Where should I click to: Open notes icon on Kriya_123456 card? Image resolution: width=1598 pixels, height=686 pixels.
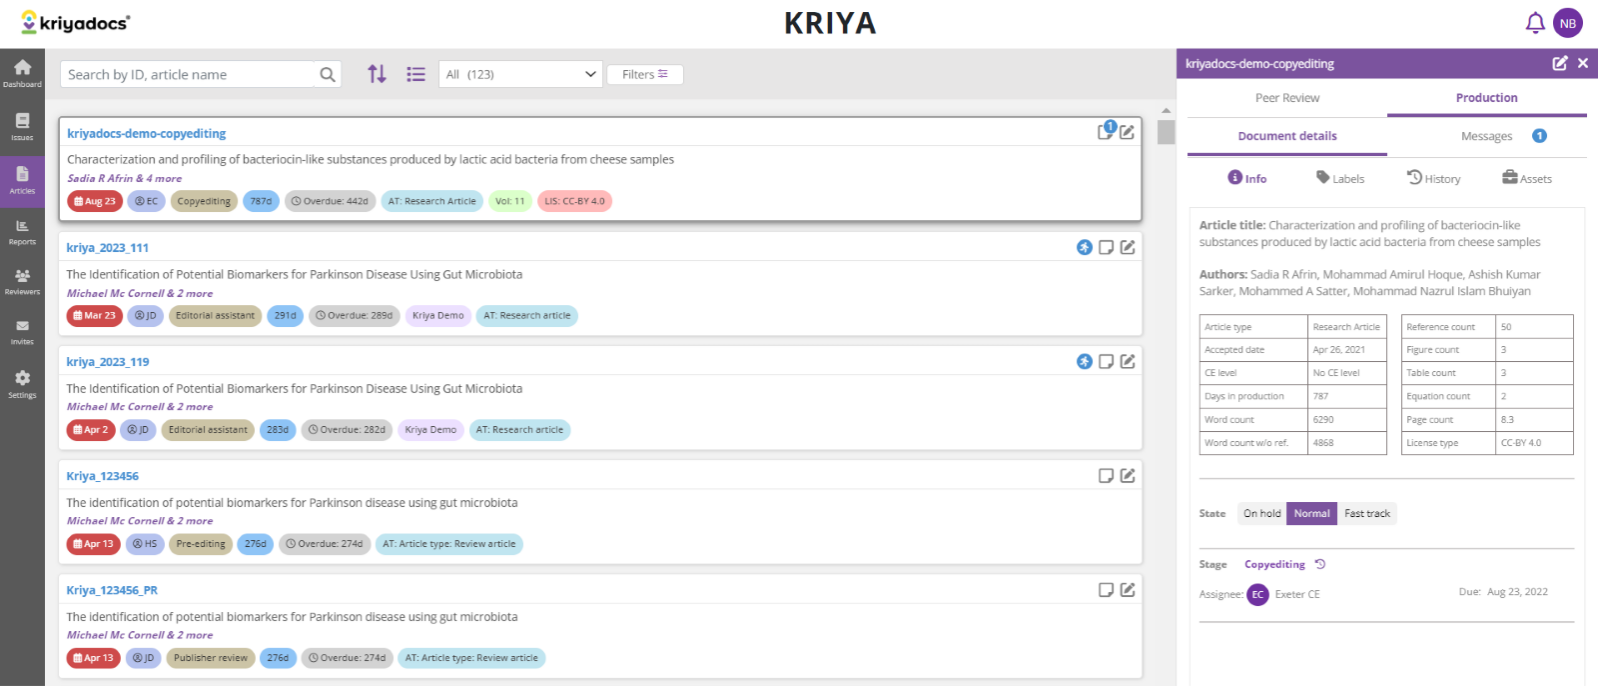(x=1106, y=475)
